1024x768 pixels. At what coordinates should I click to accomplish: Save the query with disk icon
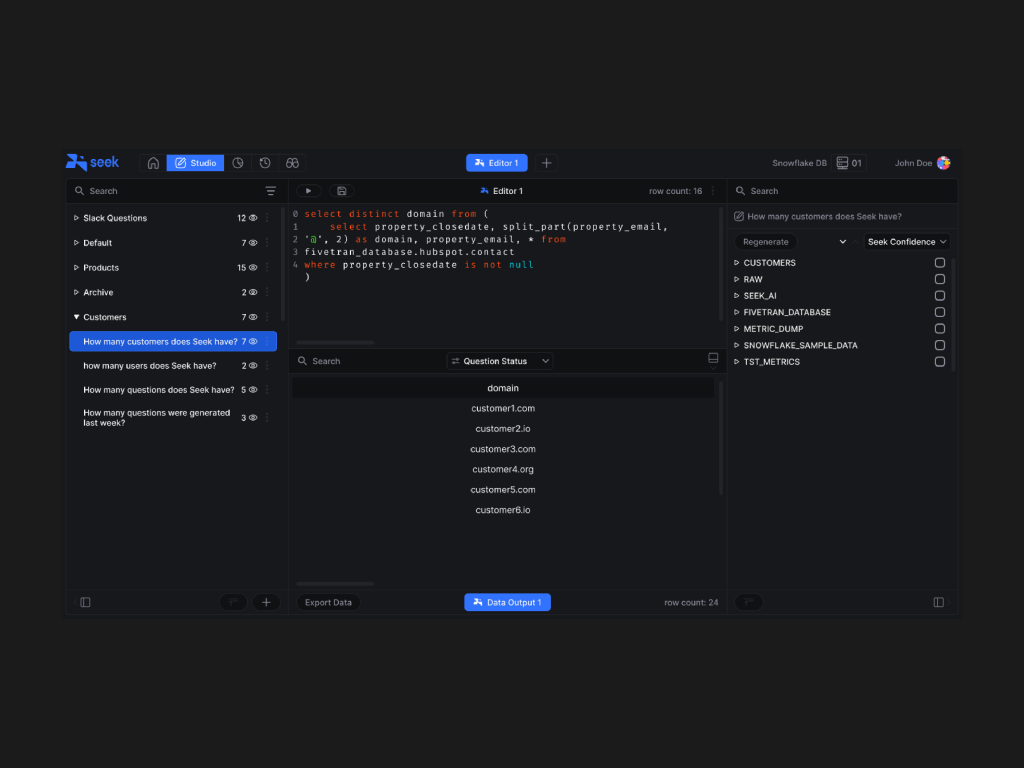tap(342, 191)
